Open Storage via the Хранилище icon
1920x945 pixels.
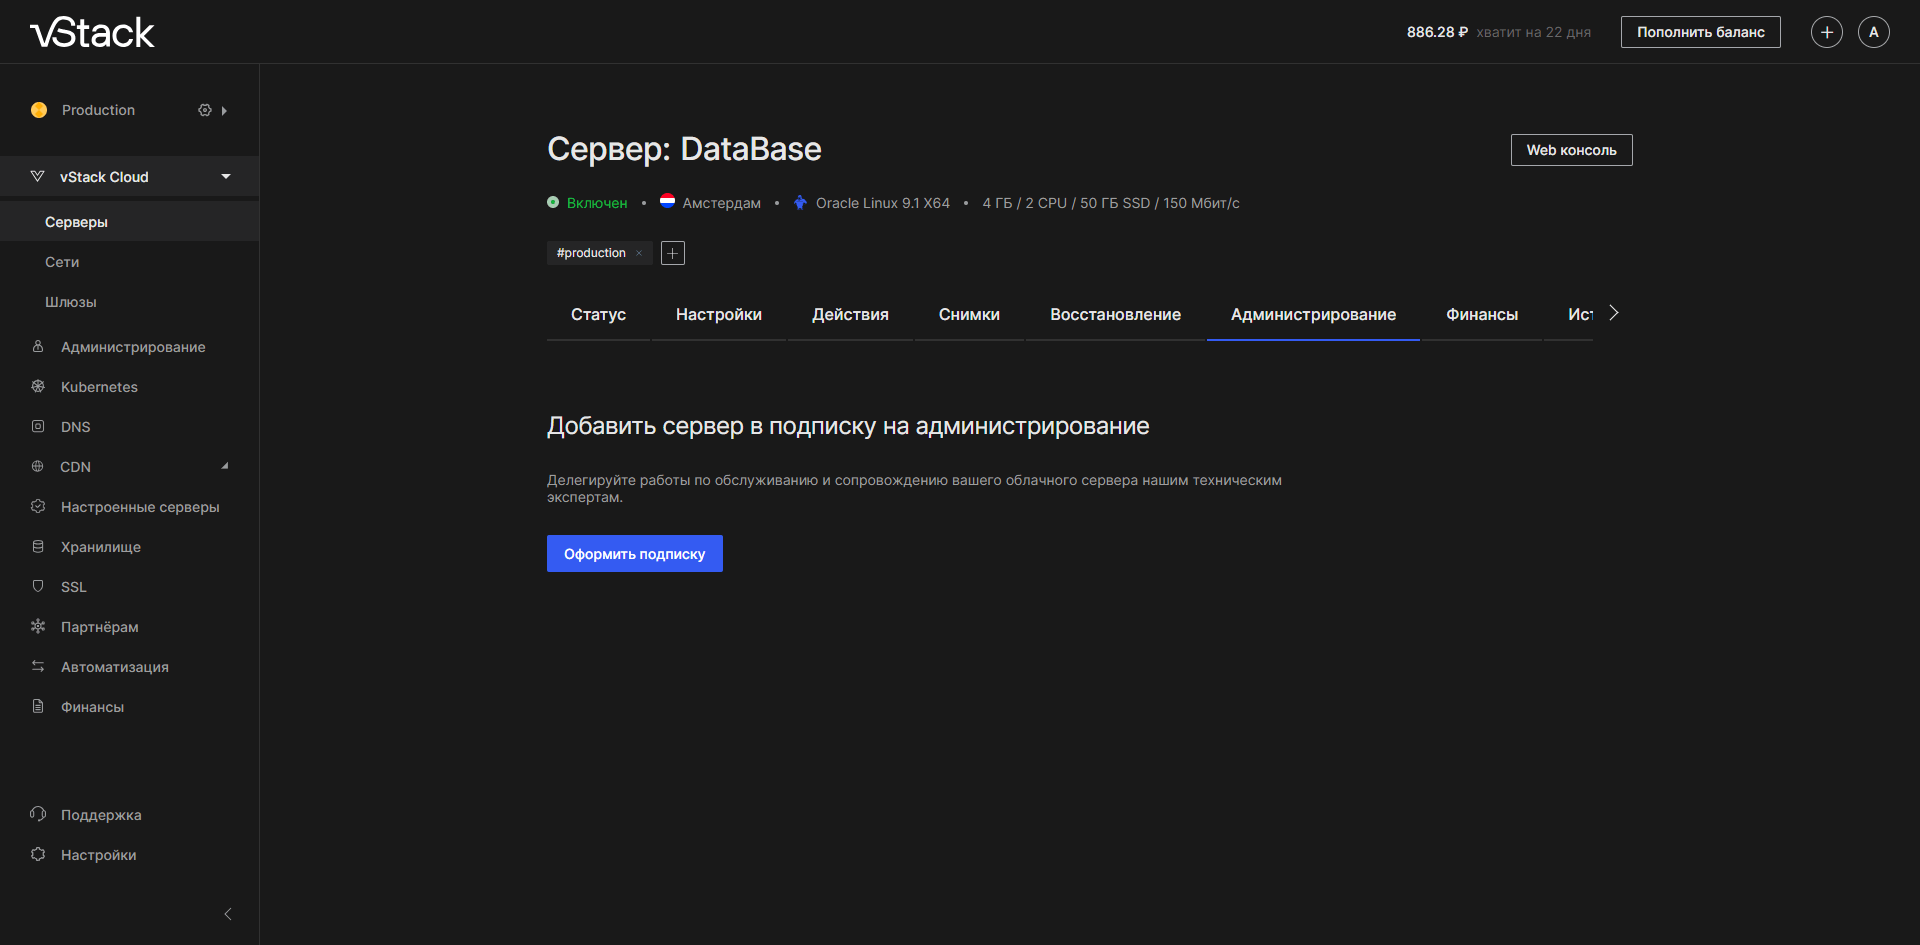pos(38,546)
